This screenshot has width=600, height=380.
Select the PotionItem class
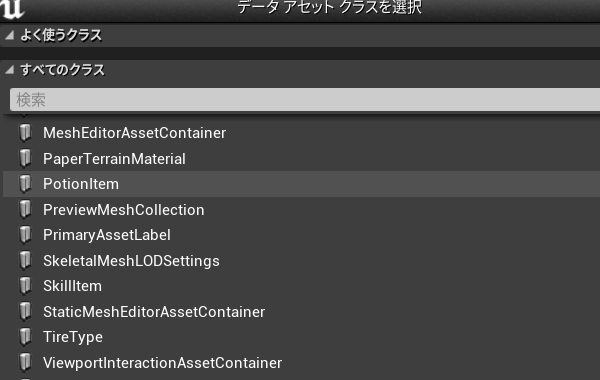(302, 184)
